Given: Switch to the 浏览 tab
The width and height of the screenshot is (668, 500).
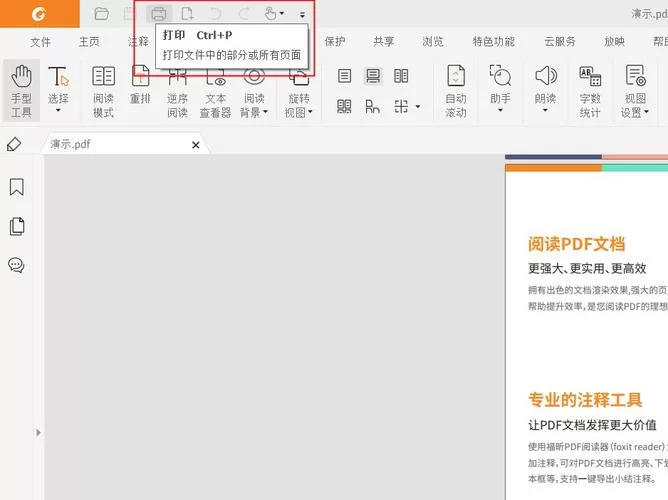Looking at the screenshot, I should click(433, 42).
